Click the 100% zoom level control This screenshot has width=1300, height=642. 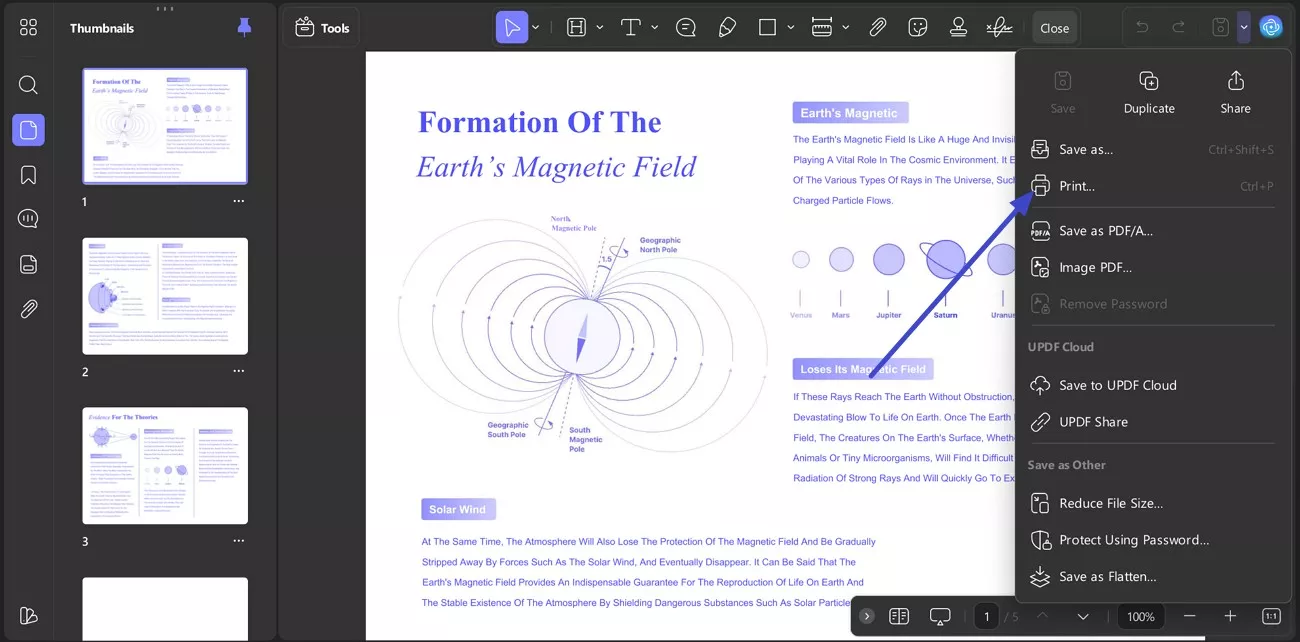(x=1140, y=616)
